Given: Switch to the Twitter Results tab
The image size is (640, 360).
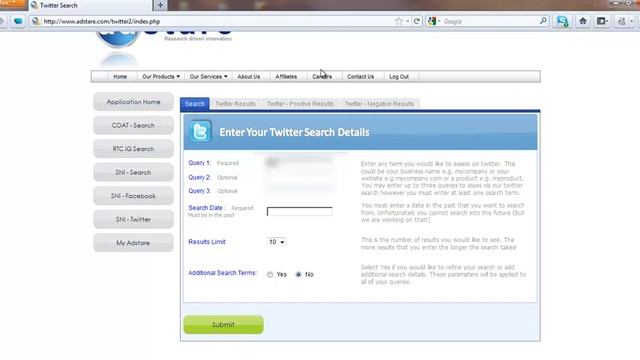Looking at the screenshot, I should [236, 104].
